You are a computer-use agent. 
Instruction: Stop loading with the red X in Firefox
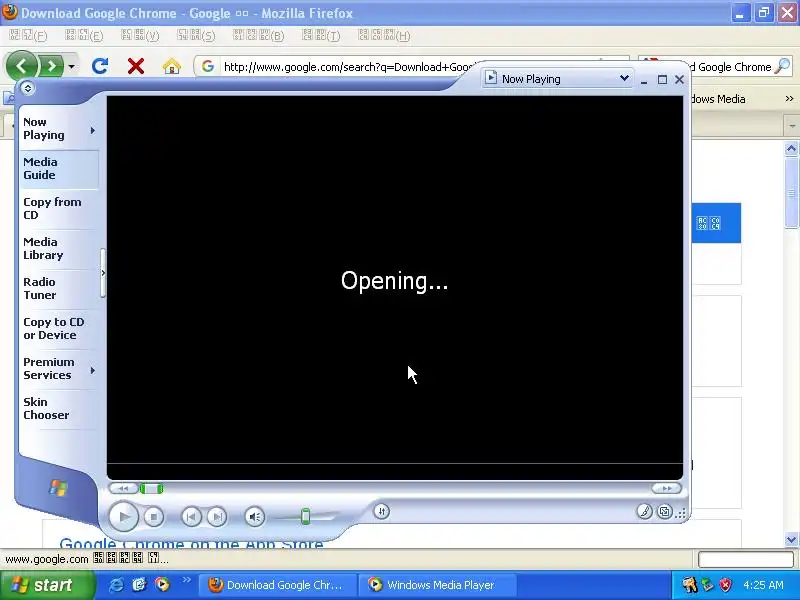[x=136, y=66]
